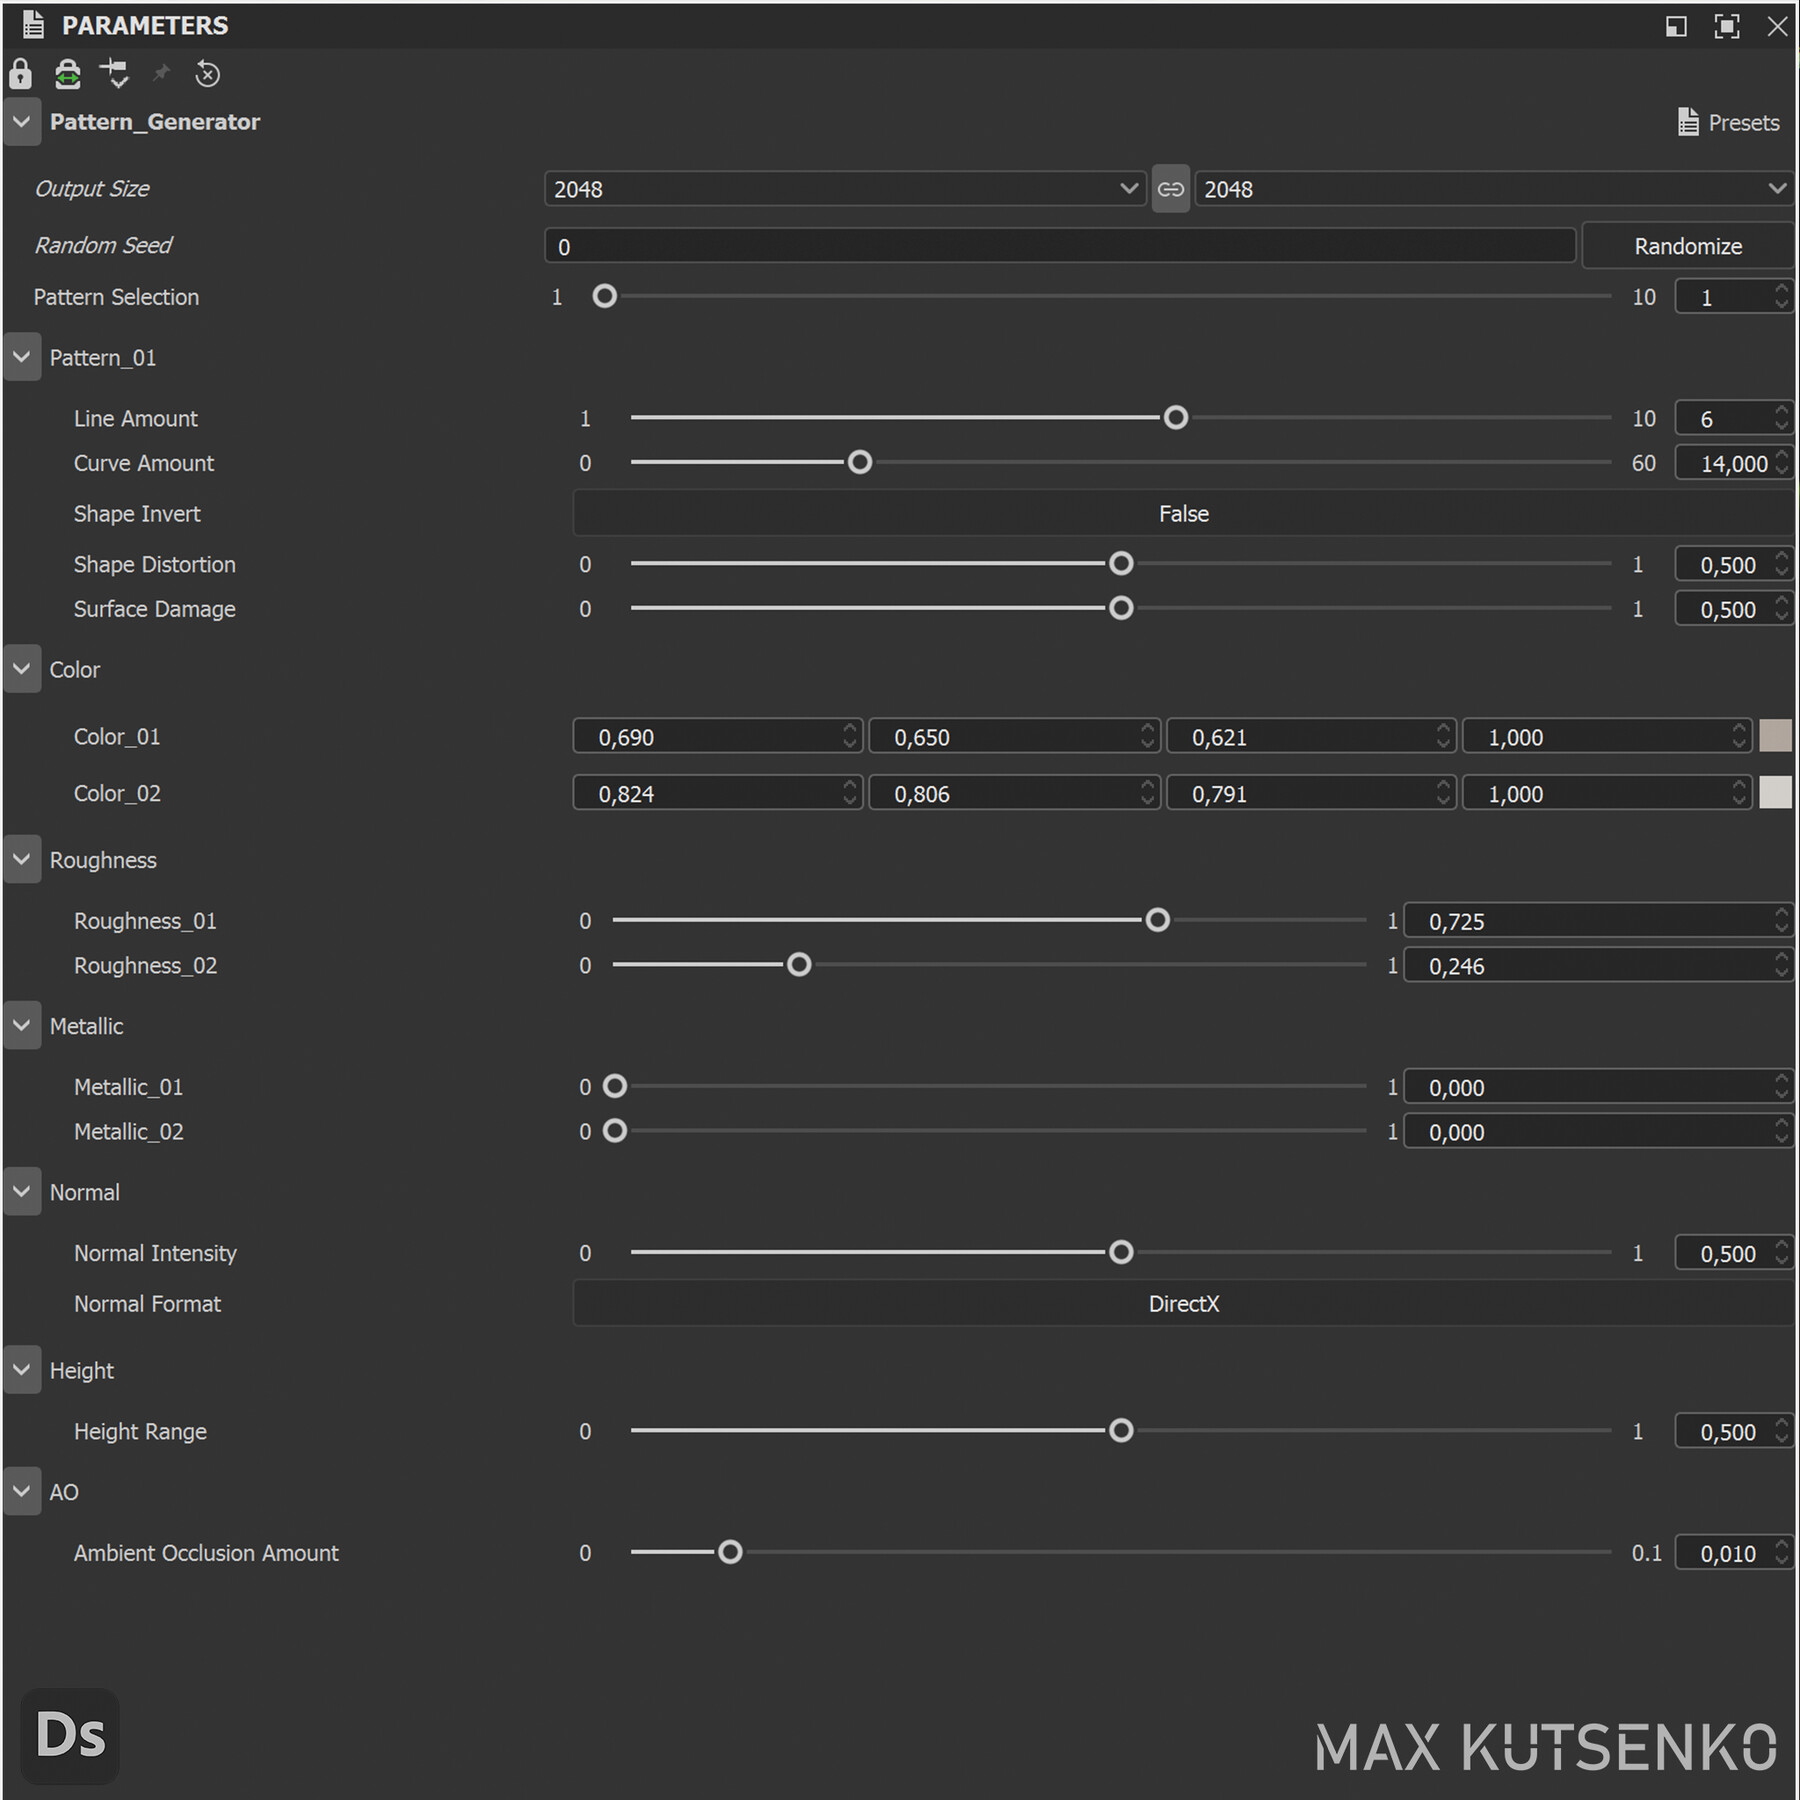Switch Normal Format from DirectX
The height and width of the screenshot is (1800, 1800).
point(1183,1303)
